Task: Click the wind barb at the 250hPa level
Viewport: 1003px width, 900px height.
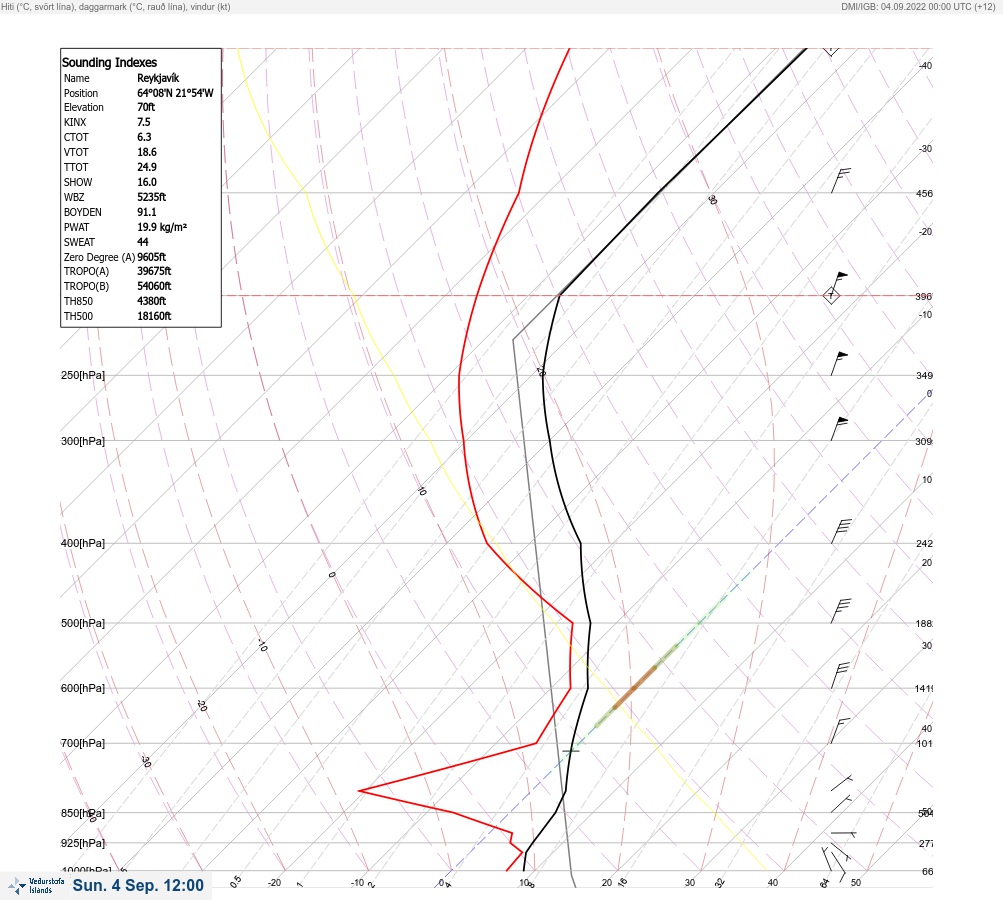Action: (x=839, y=363)
